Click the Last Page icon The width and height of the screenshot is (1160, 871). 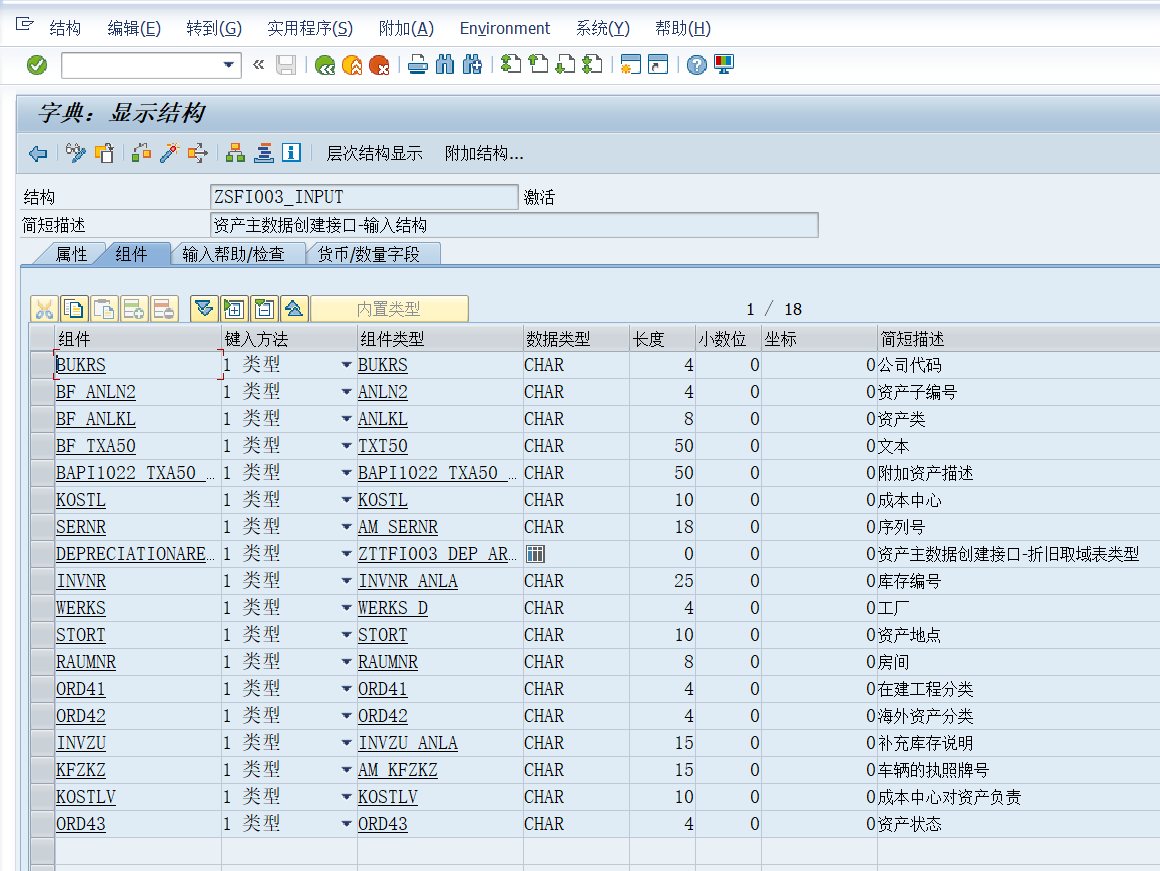click(592, 65)
